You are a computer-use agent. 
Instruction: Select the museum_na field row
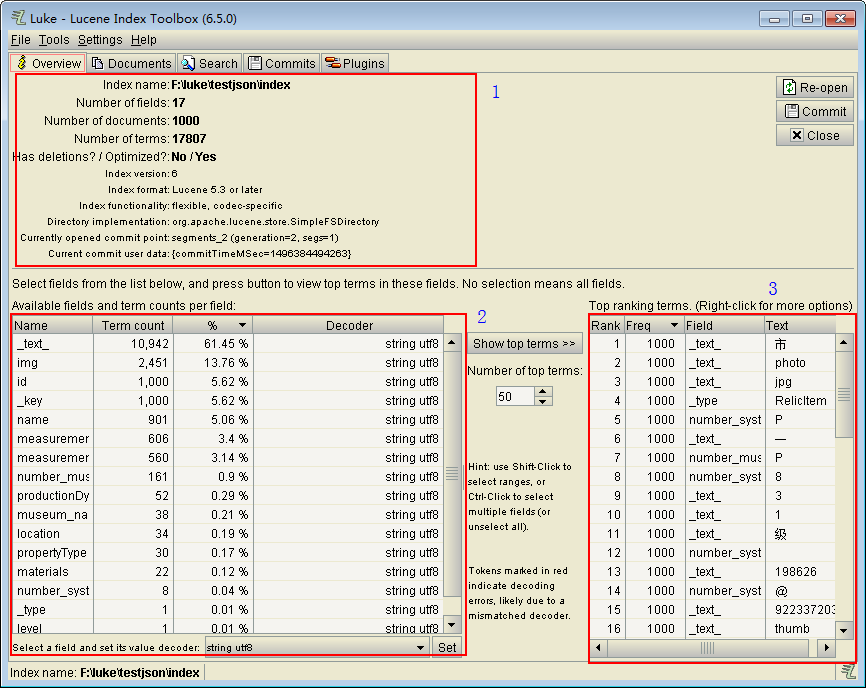point(228,515)
